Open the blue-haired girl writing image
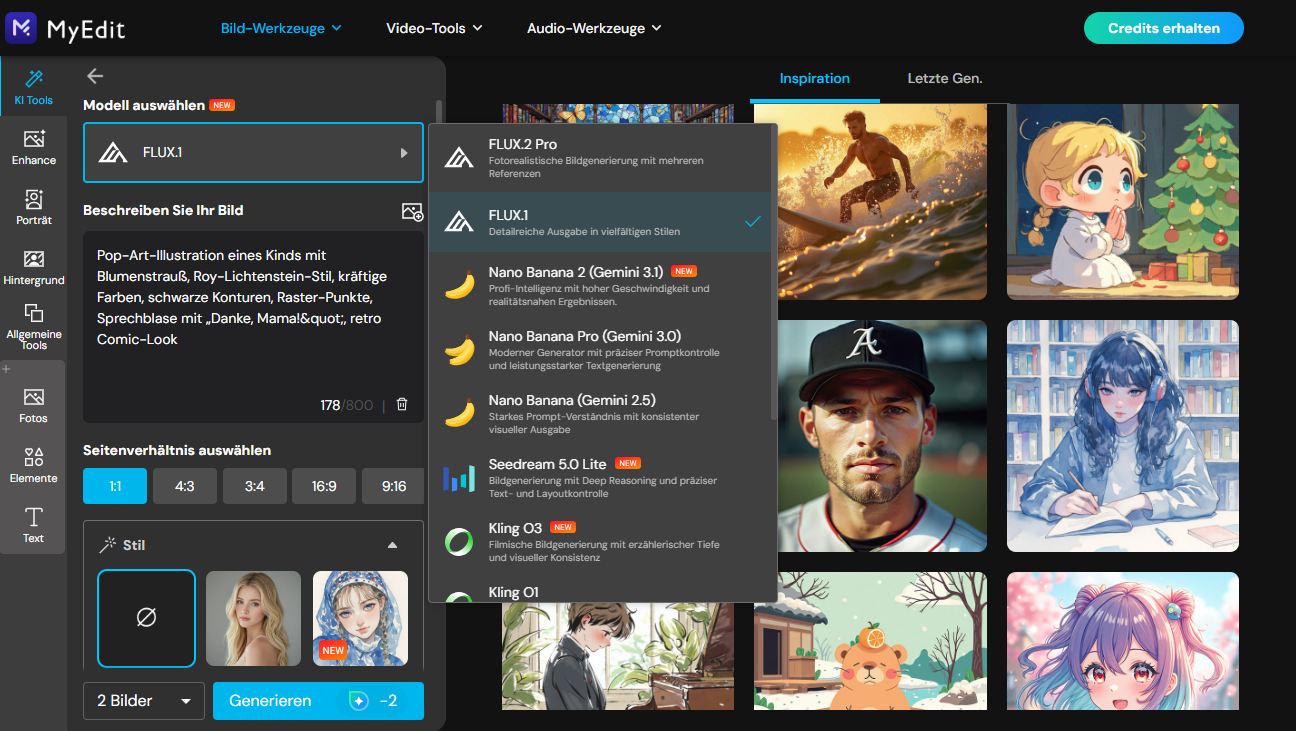 pos(1123,436)
